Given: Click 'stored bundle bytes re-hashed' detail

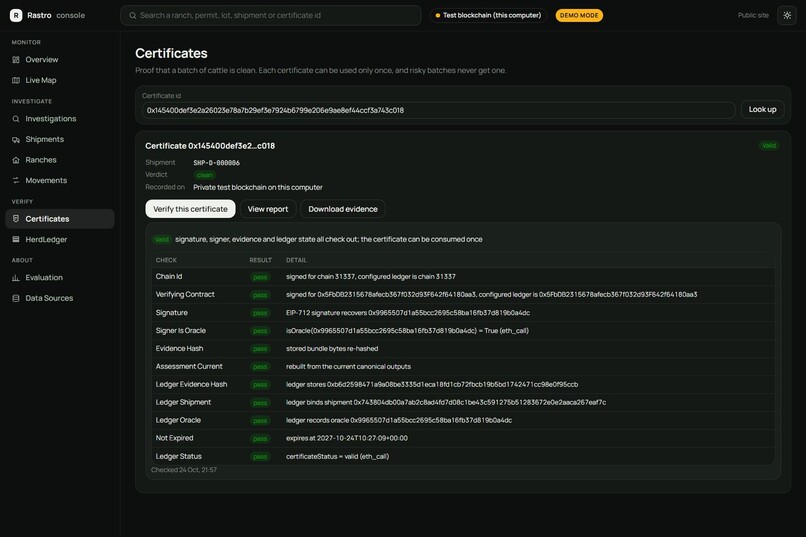Looking at the screenshot, I should click(332, 348).
